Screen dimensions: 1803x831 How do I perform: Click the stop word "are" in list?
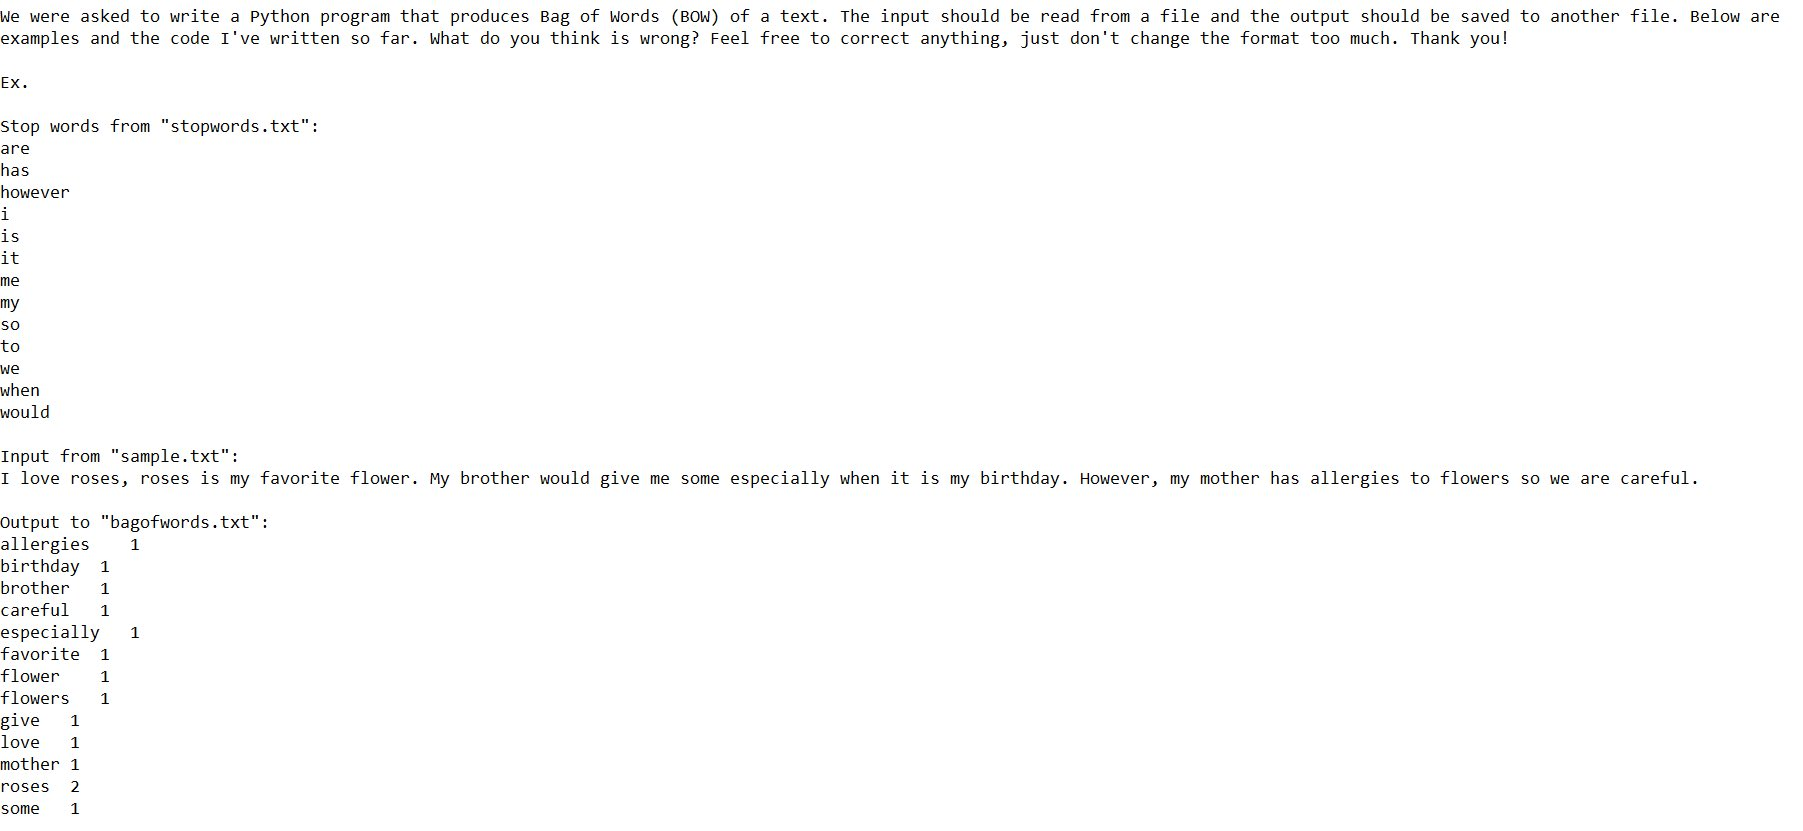[15, 148]
